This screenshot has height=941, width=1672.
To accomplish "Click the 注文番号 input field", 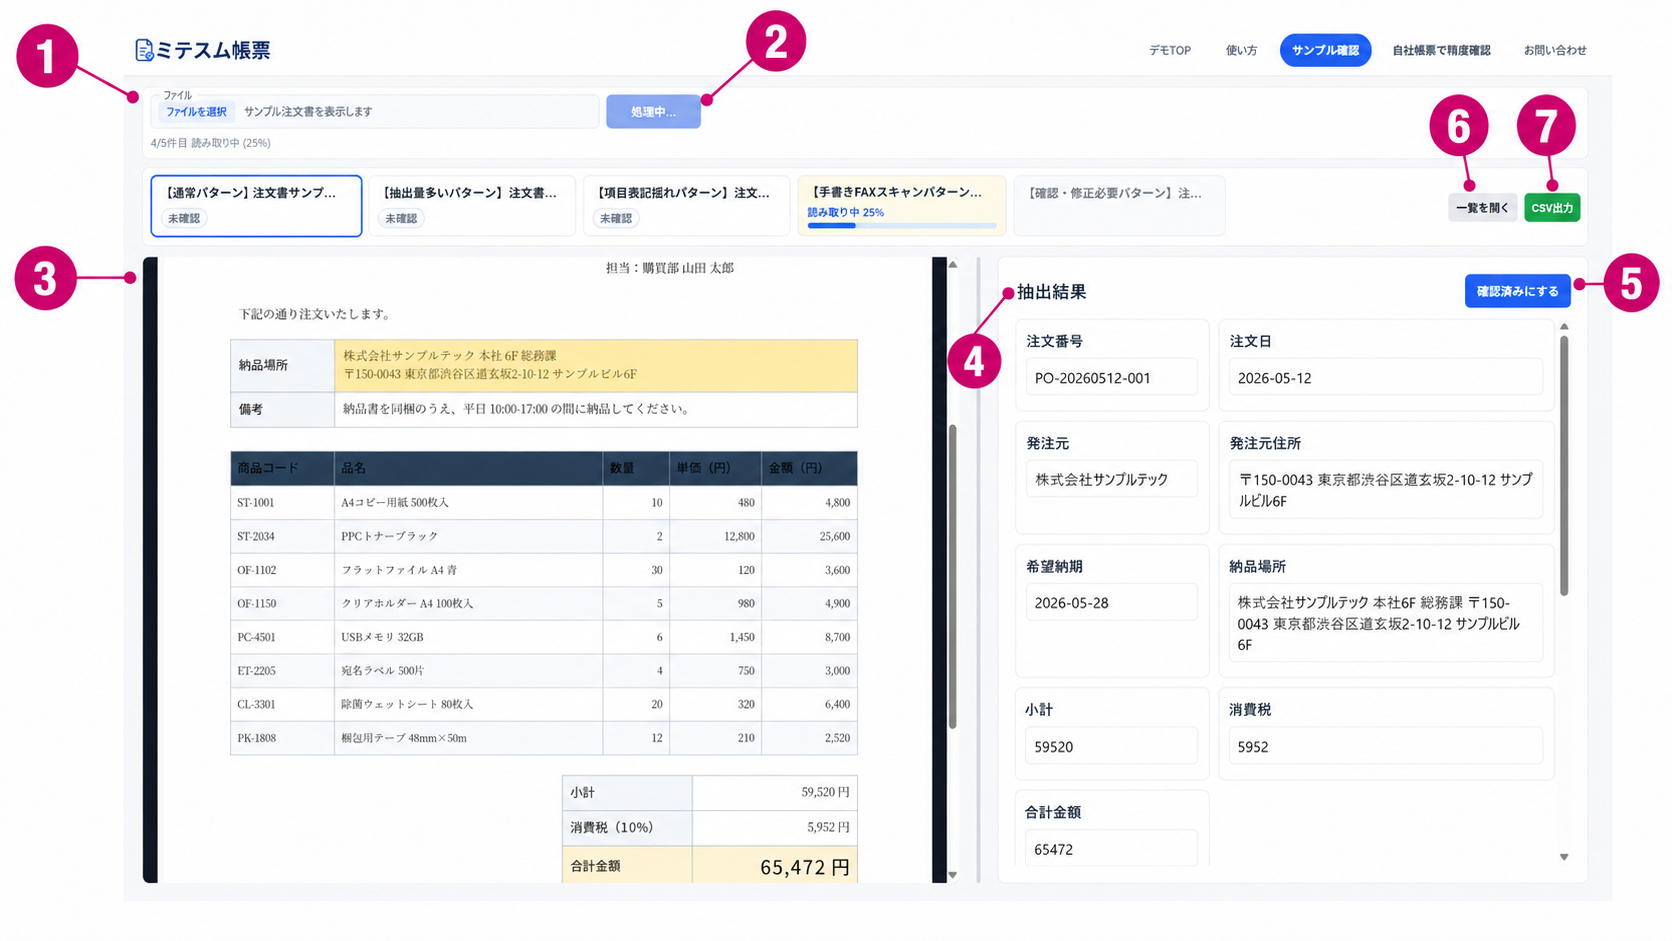I will pyautogui.click(x=1111, y=378).
